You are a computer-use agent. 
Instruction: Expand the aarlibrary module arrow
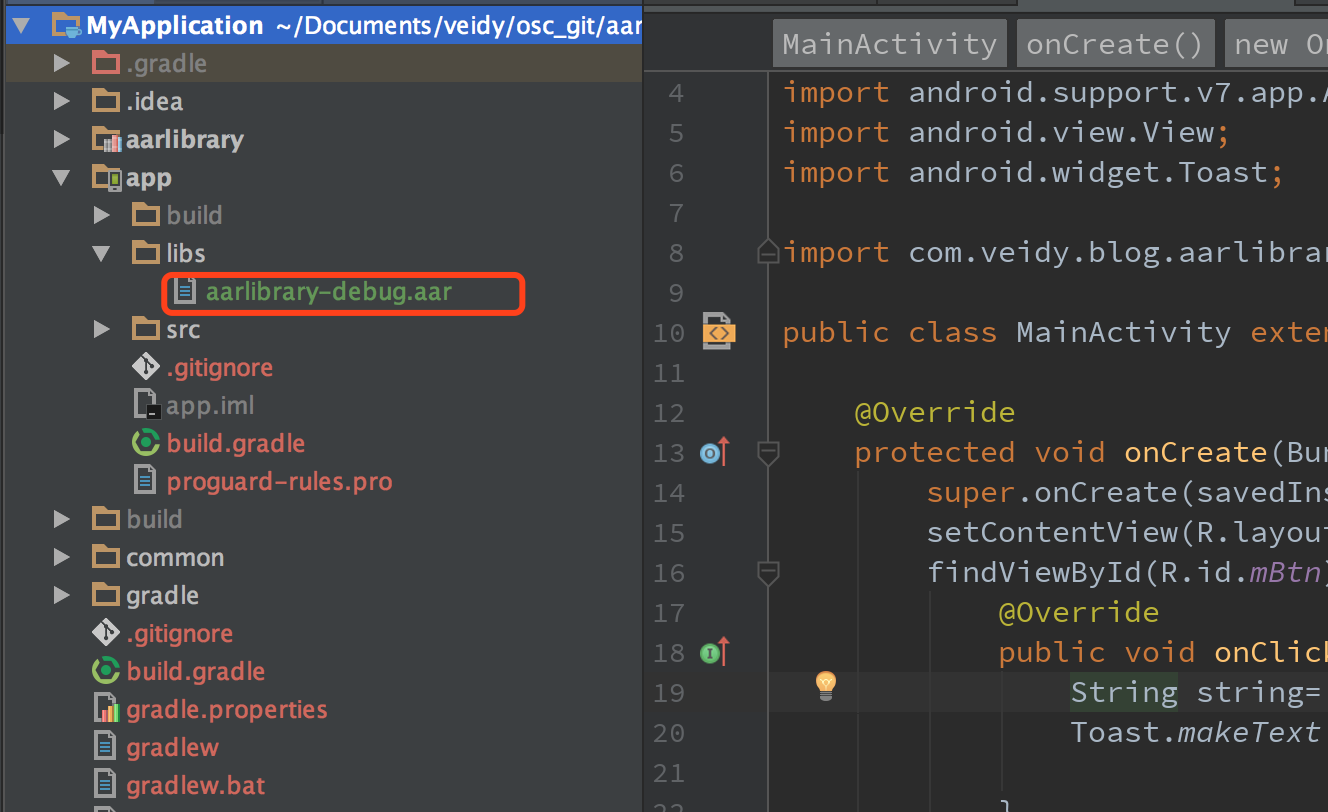[x=62, y=140]
